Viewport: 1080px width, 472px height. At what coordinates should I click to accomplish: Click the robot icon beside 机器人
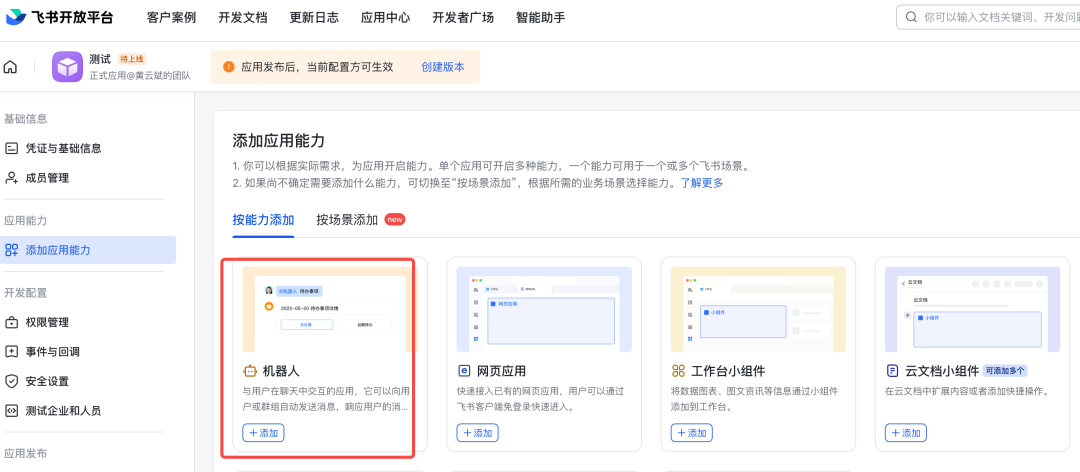click(x=249, y=371)
